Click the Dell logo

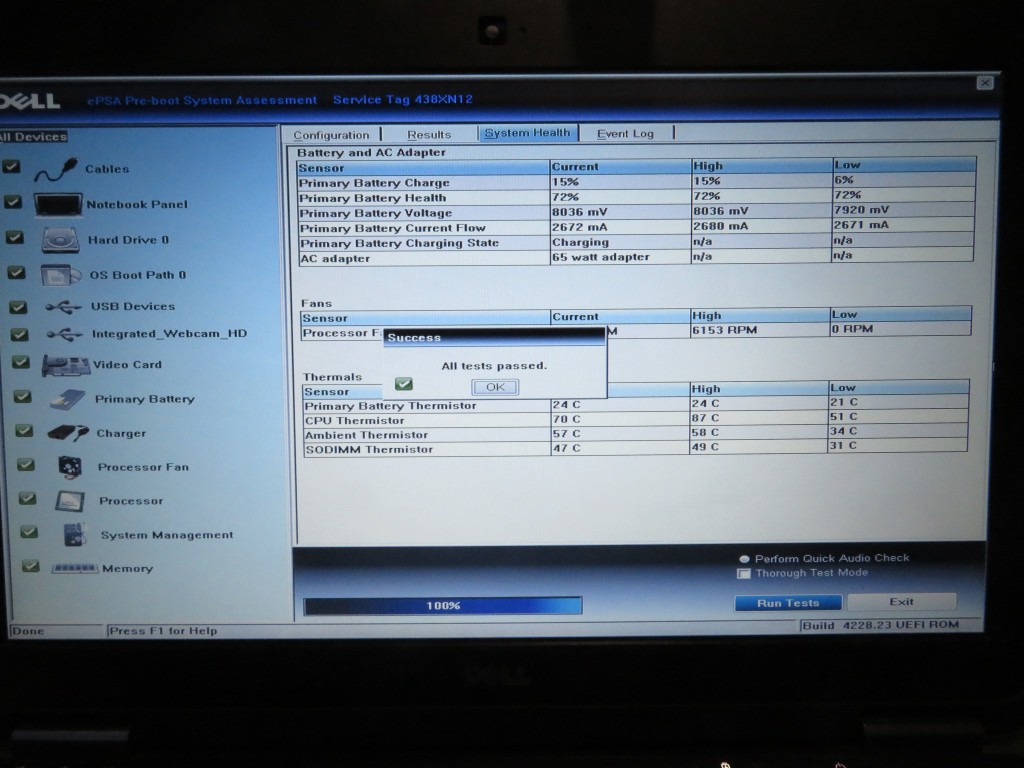click(x=29, y=101)
